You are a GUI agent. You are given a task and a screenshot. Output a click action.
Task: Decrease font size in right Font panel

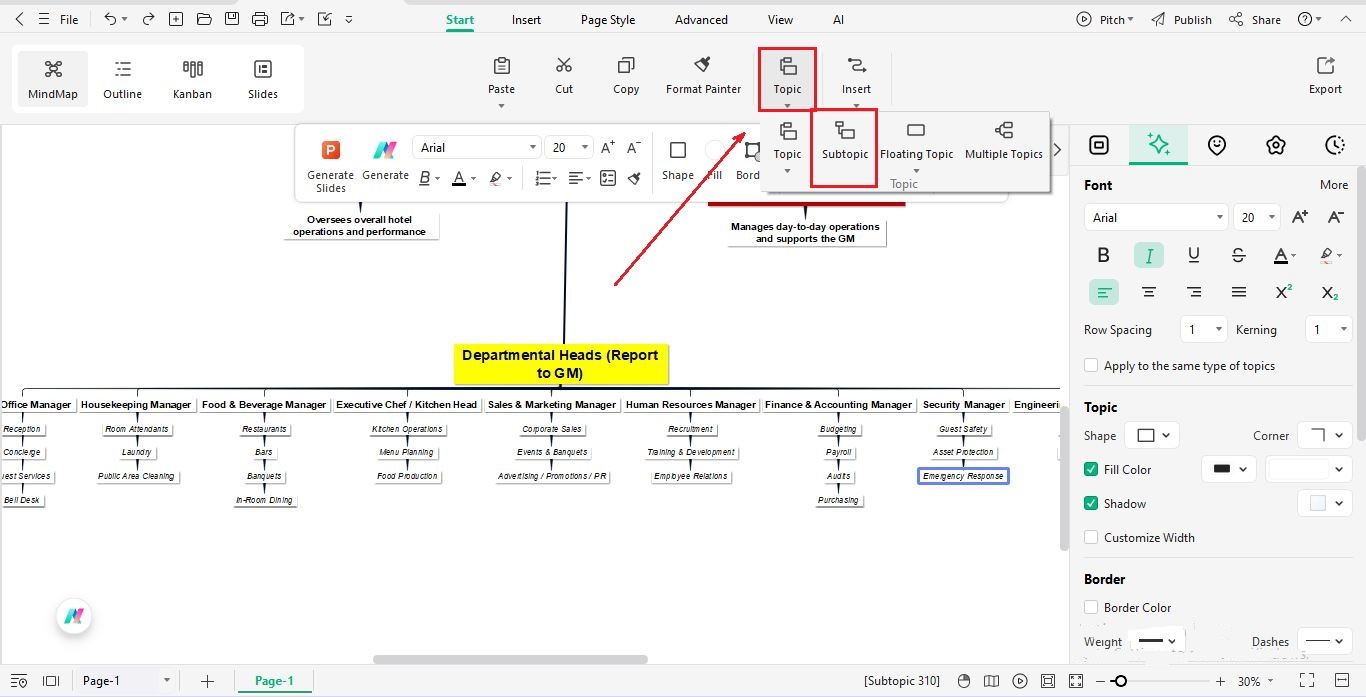pyautogui.click(x=1335, y=217)
